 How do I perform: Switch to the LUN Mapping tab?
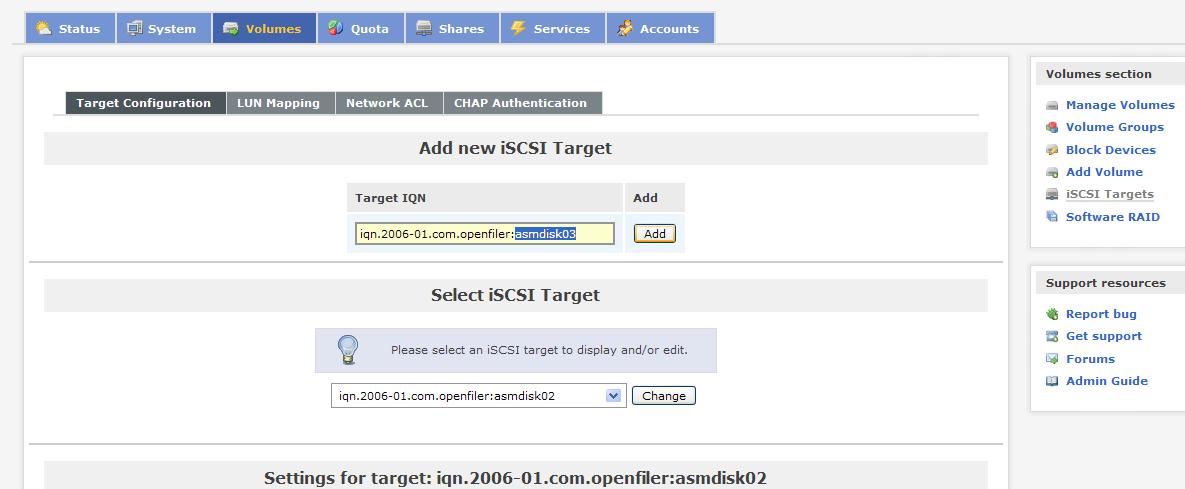tap(279, 103)
